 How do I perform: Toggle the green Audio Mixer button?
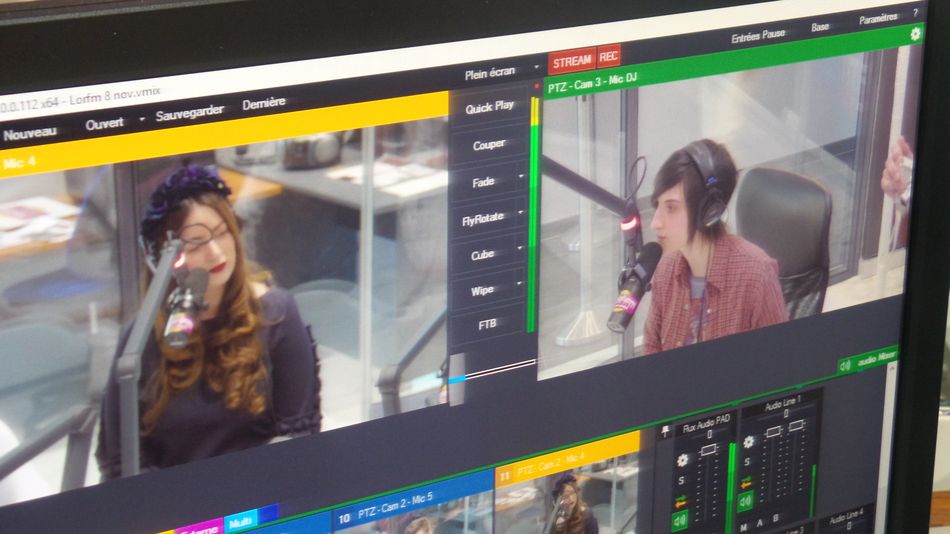point(867,360)
